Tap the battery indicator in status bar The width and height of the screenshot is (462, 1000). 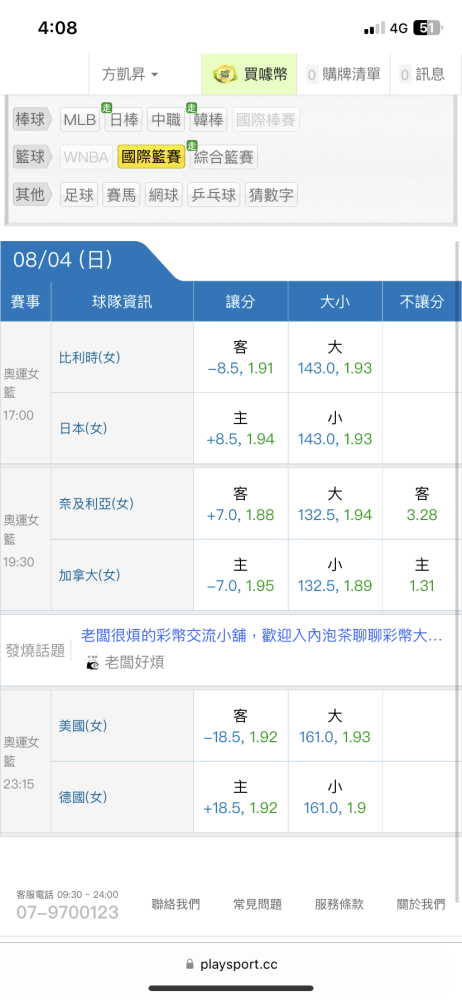point(426,28)
